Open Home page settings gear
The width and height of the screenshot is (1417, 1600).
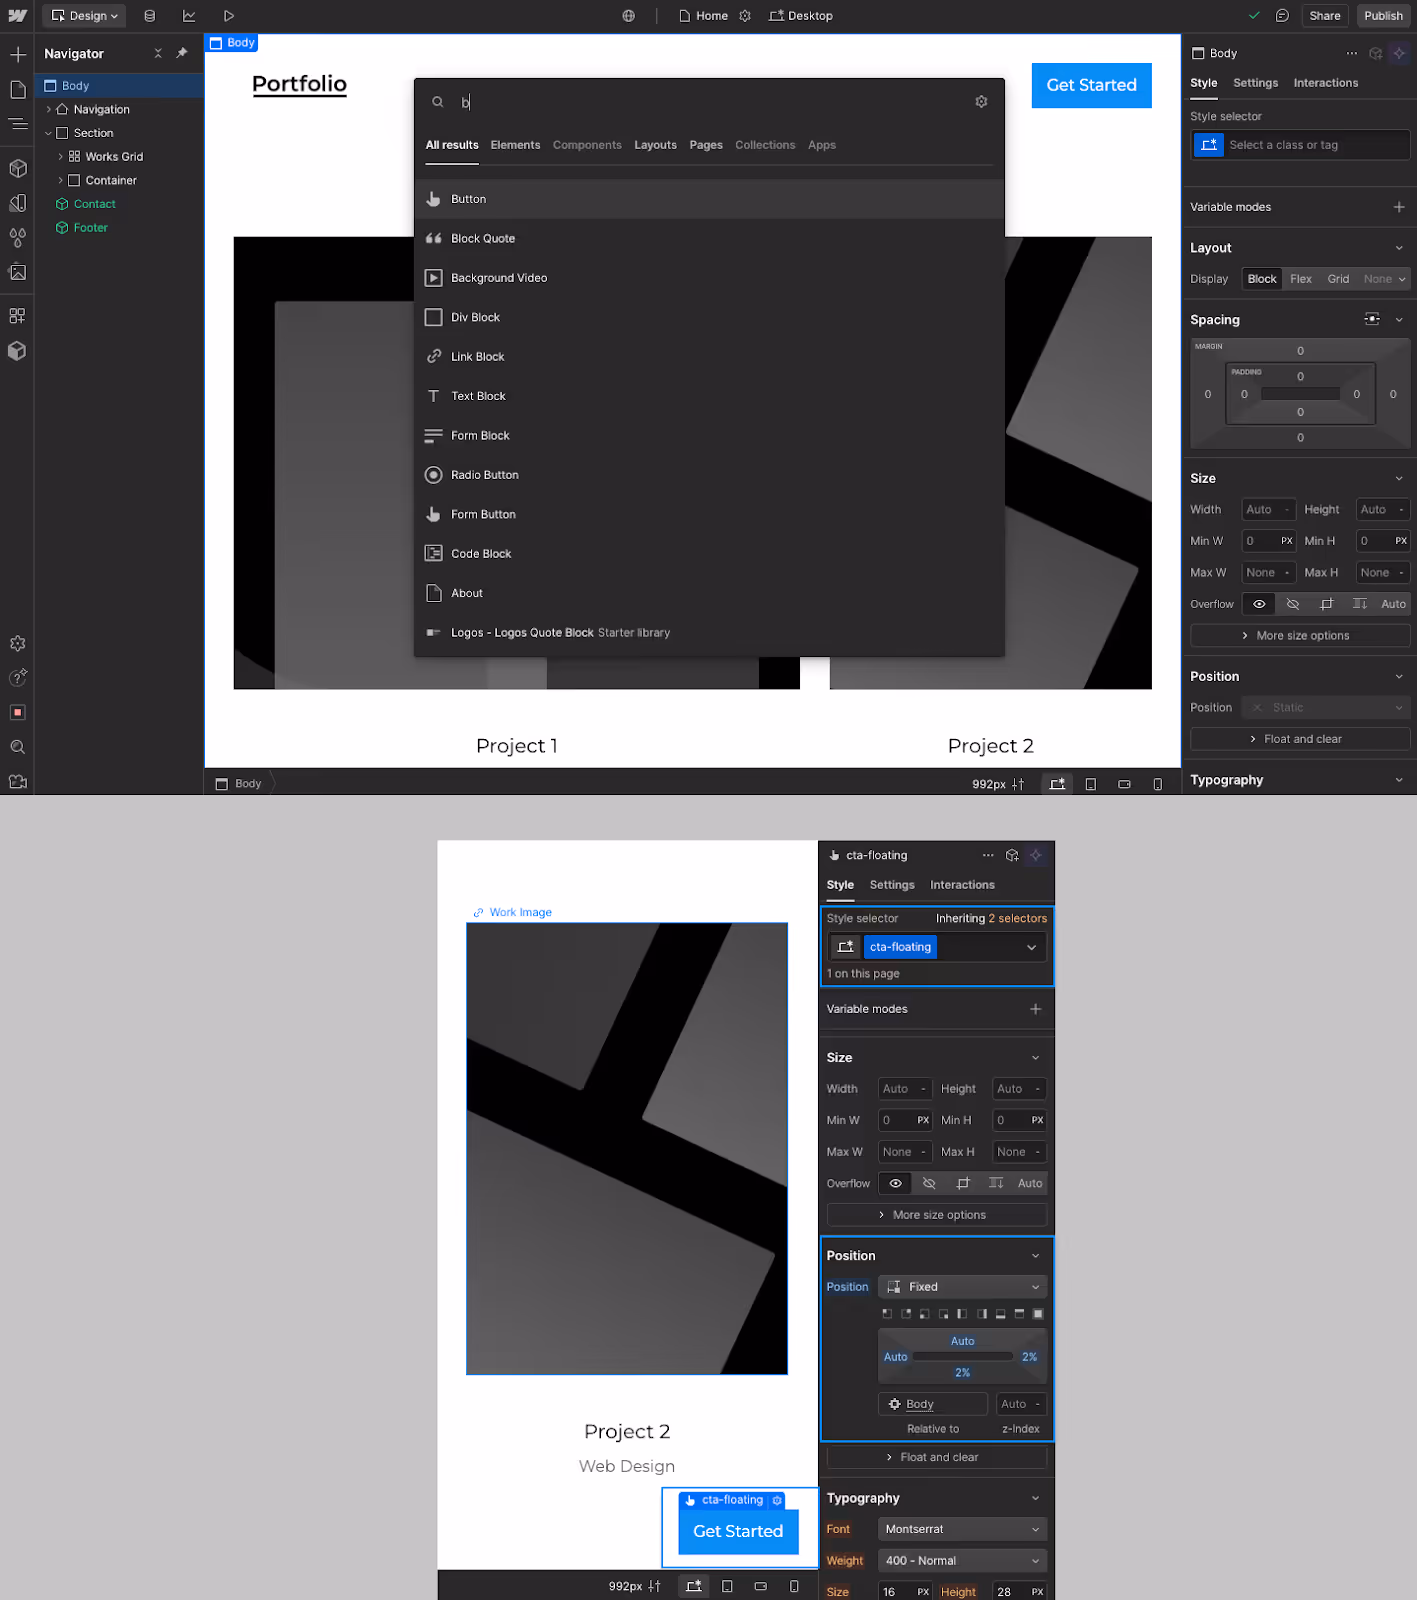(745, 16)
